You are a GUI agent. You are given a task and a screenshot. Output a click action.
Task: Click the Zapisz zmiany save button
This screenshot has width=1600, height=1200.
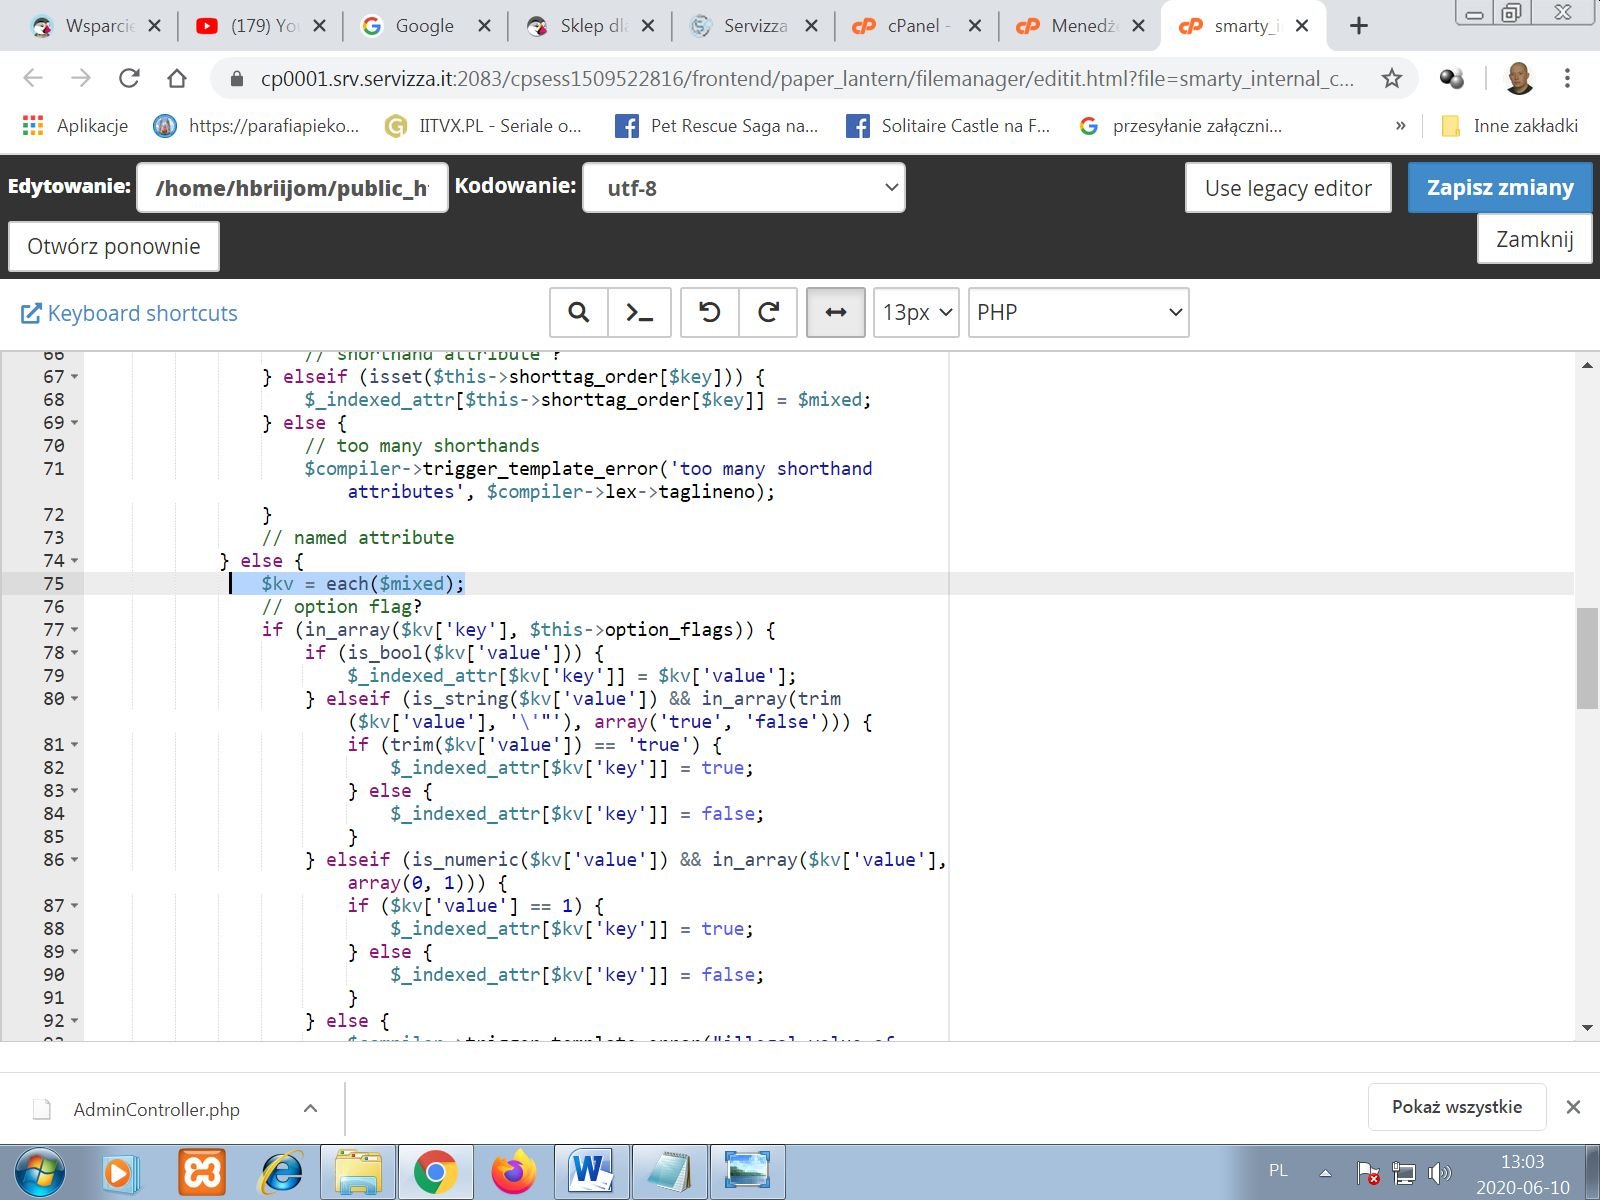point(1499,188)
